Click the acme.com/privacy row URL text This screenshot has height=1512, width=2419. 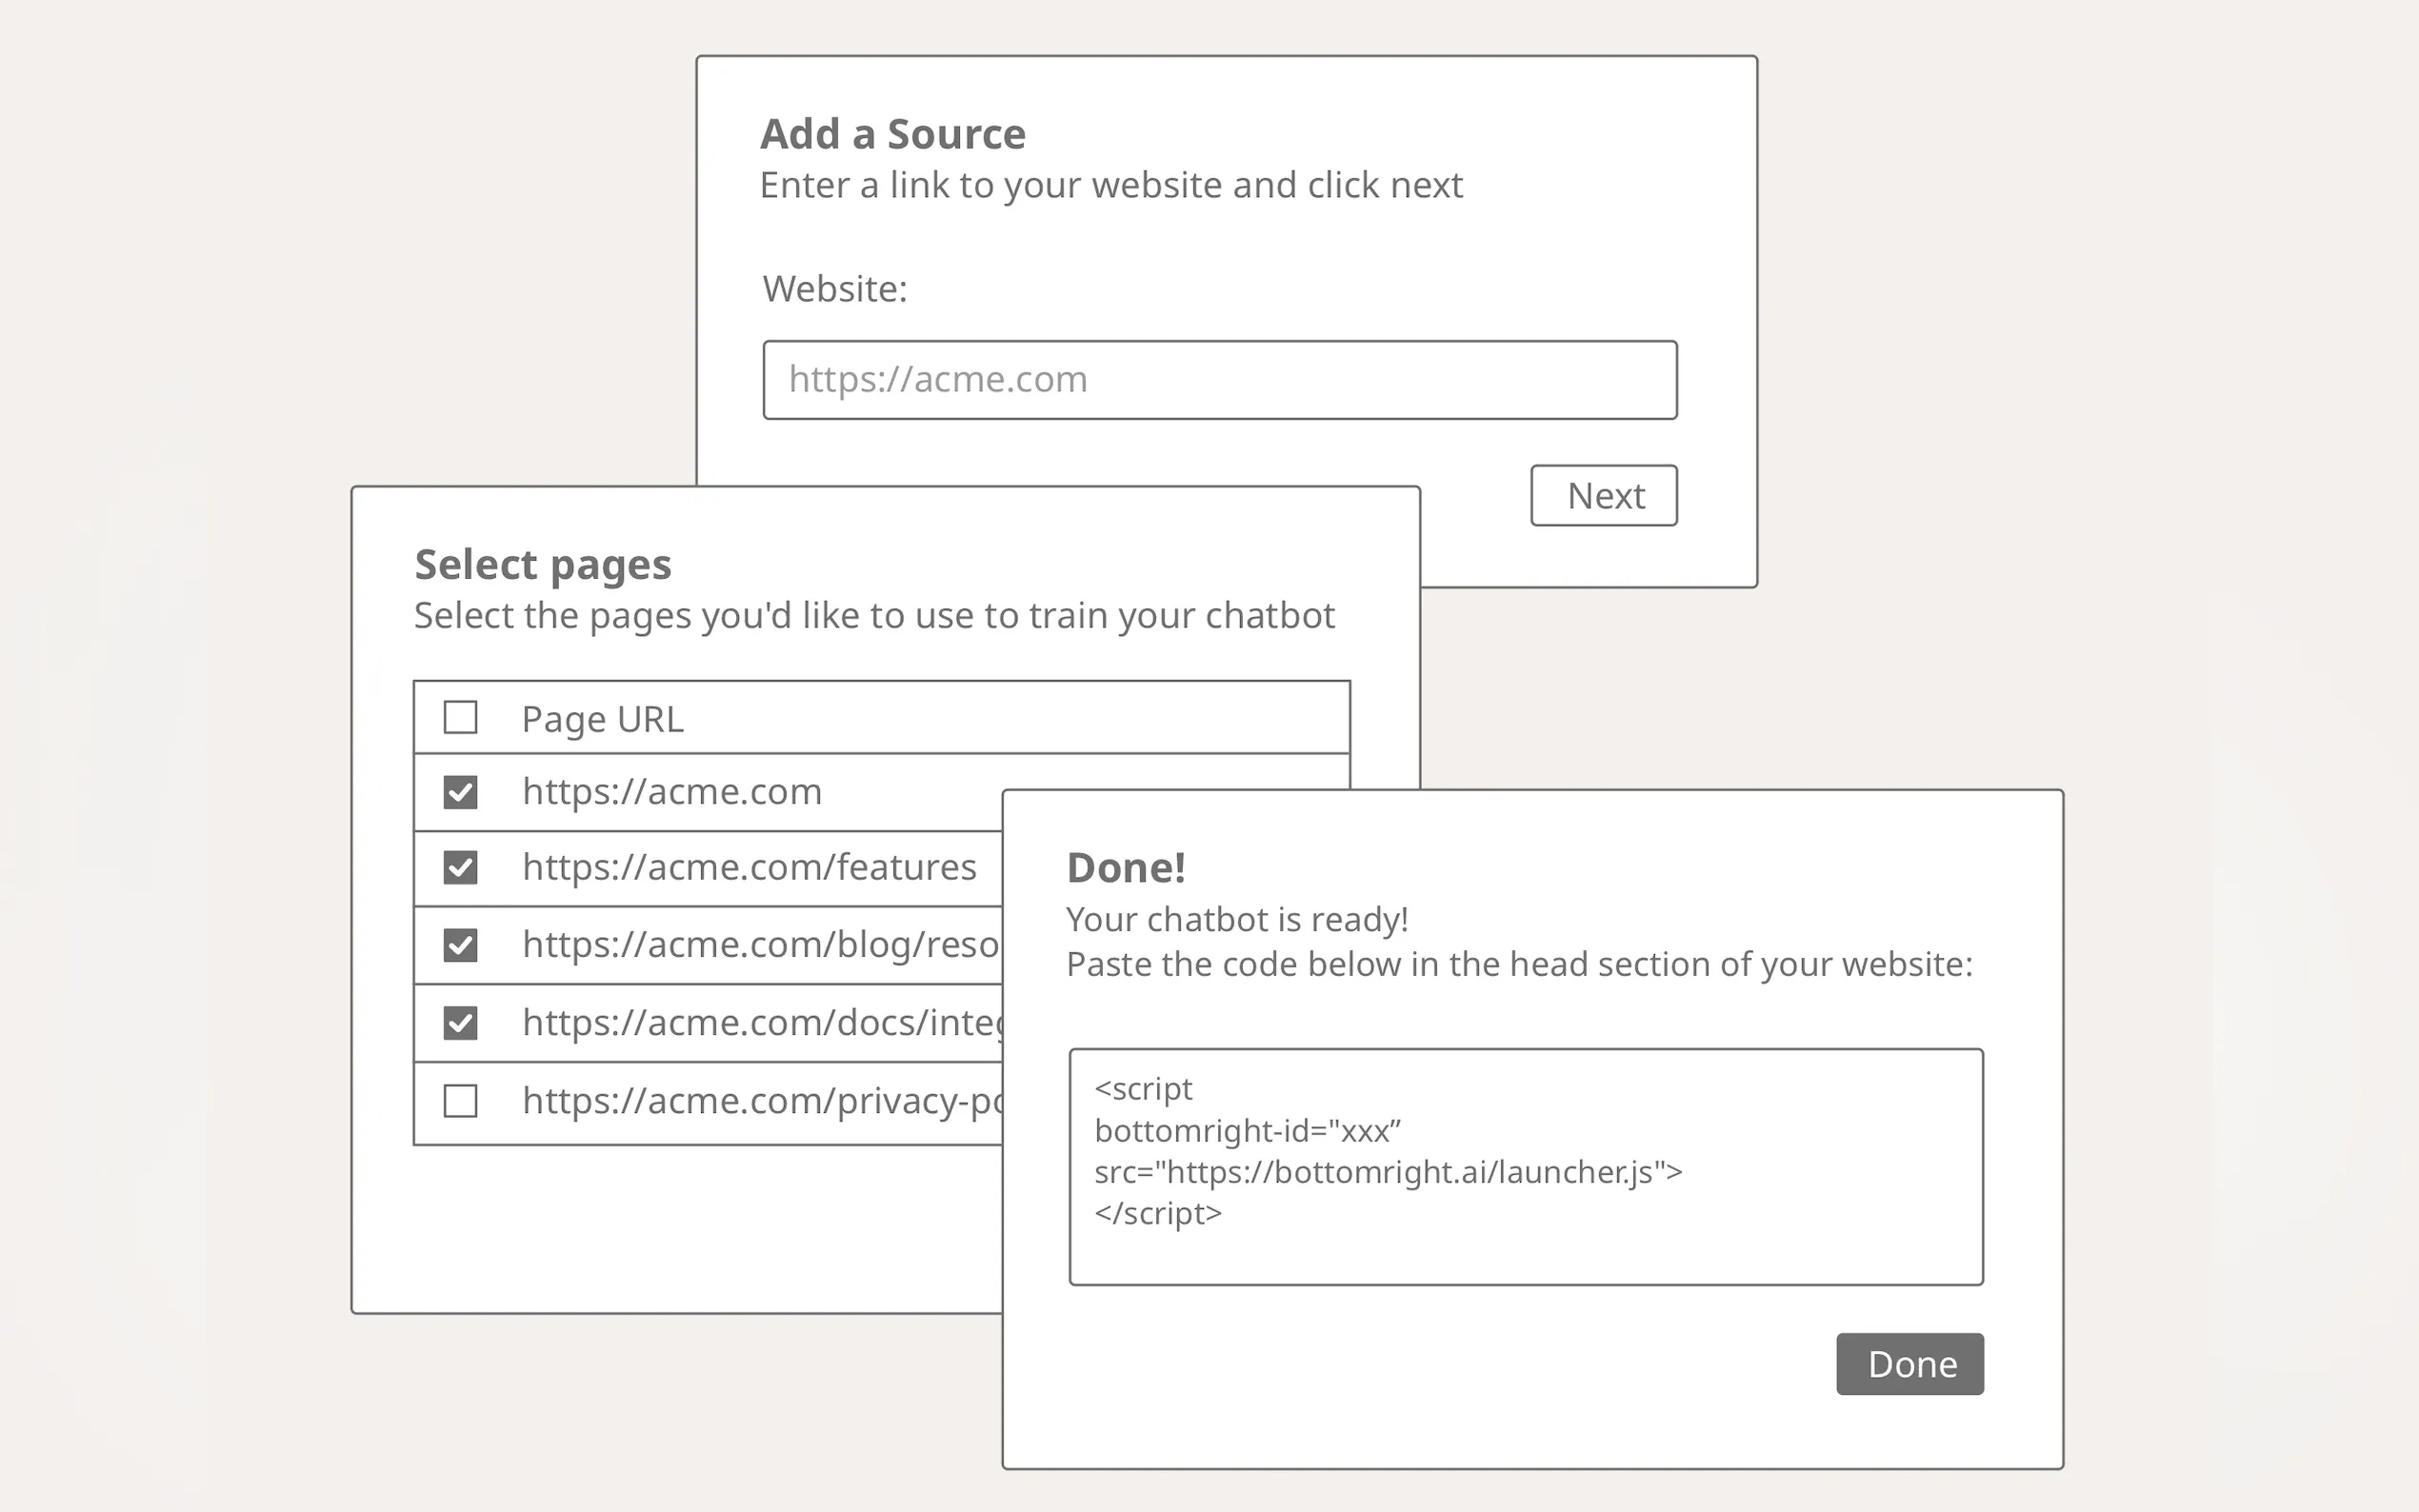click(760, 1101)
